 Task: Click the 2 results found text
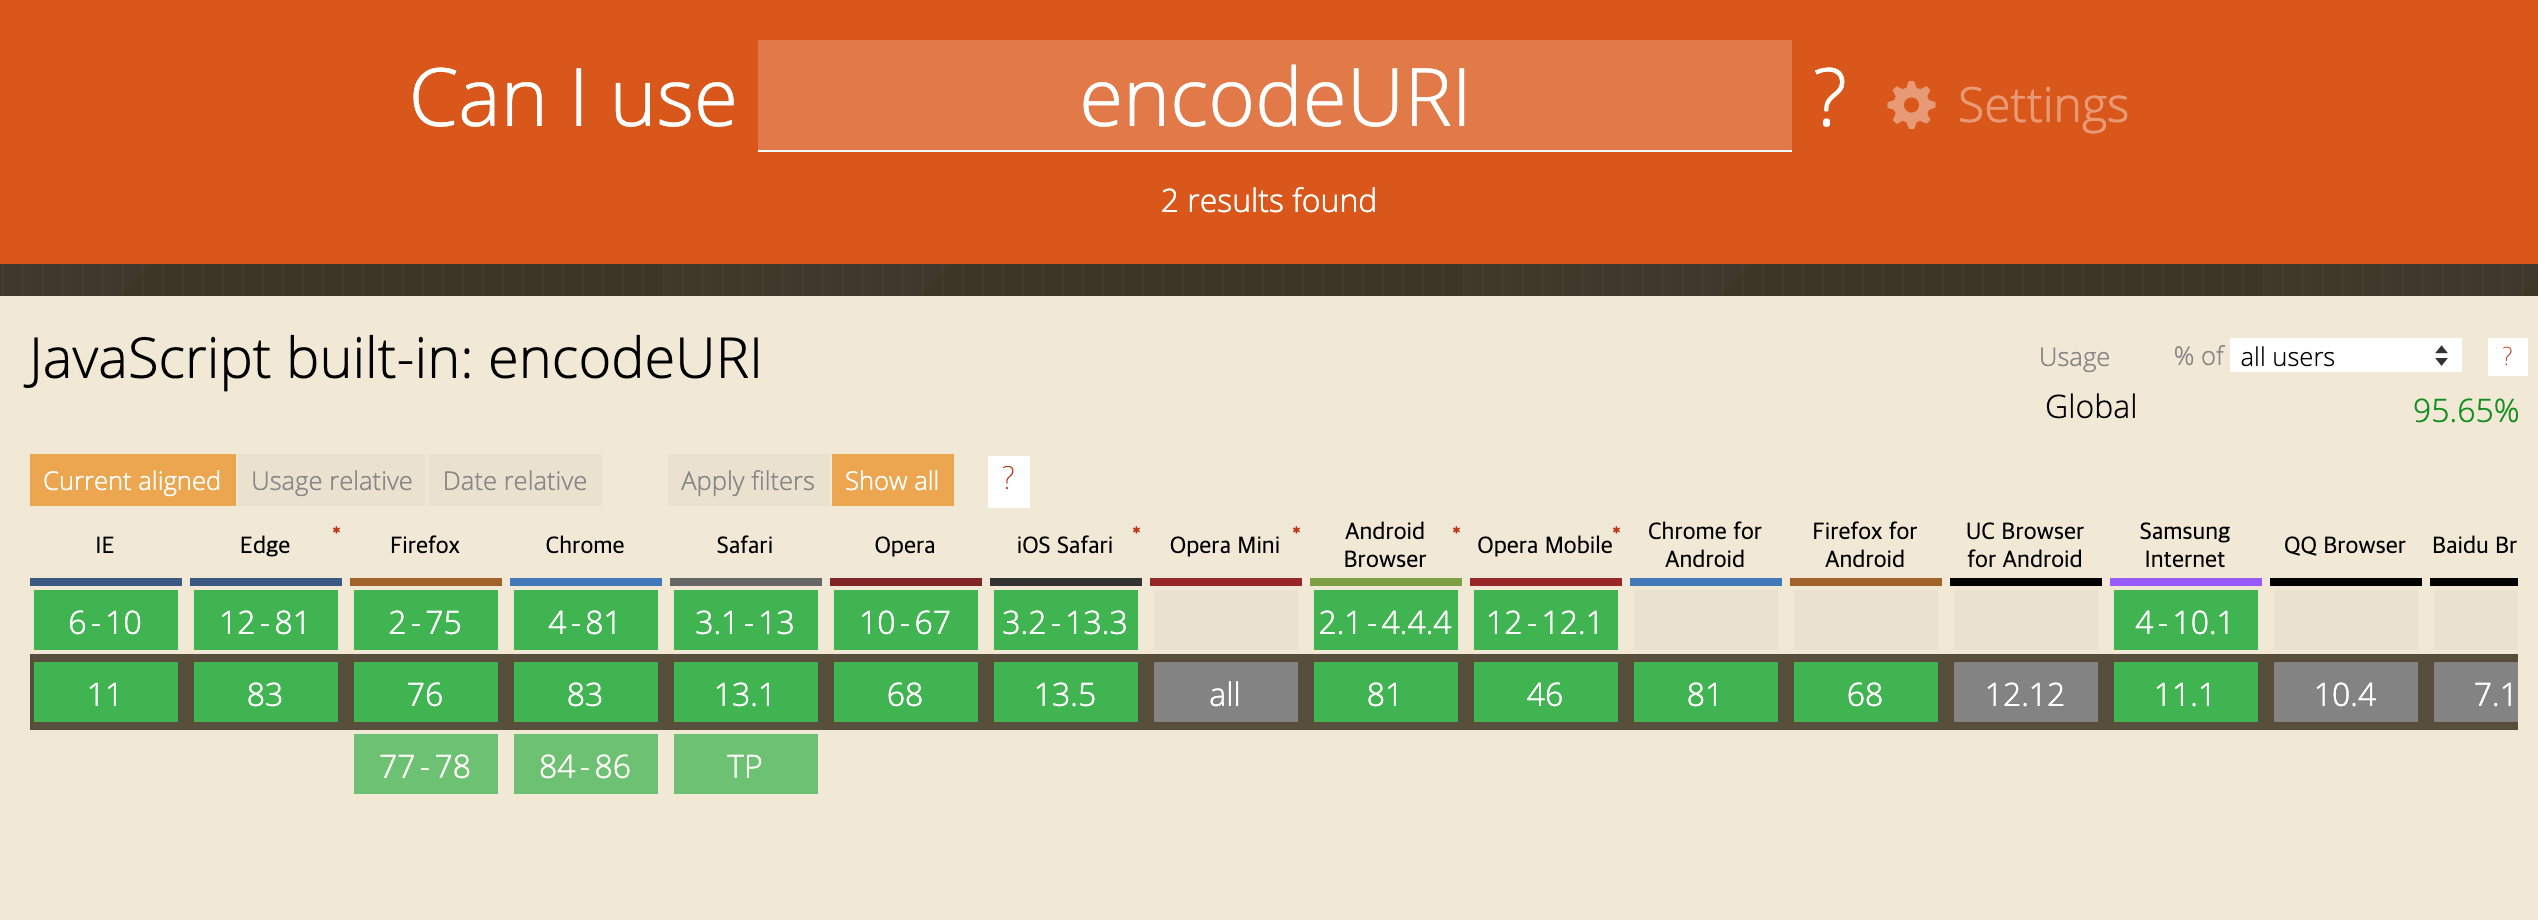[x=1268, y=200]
